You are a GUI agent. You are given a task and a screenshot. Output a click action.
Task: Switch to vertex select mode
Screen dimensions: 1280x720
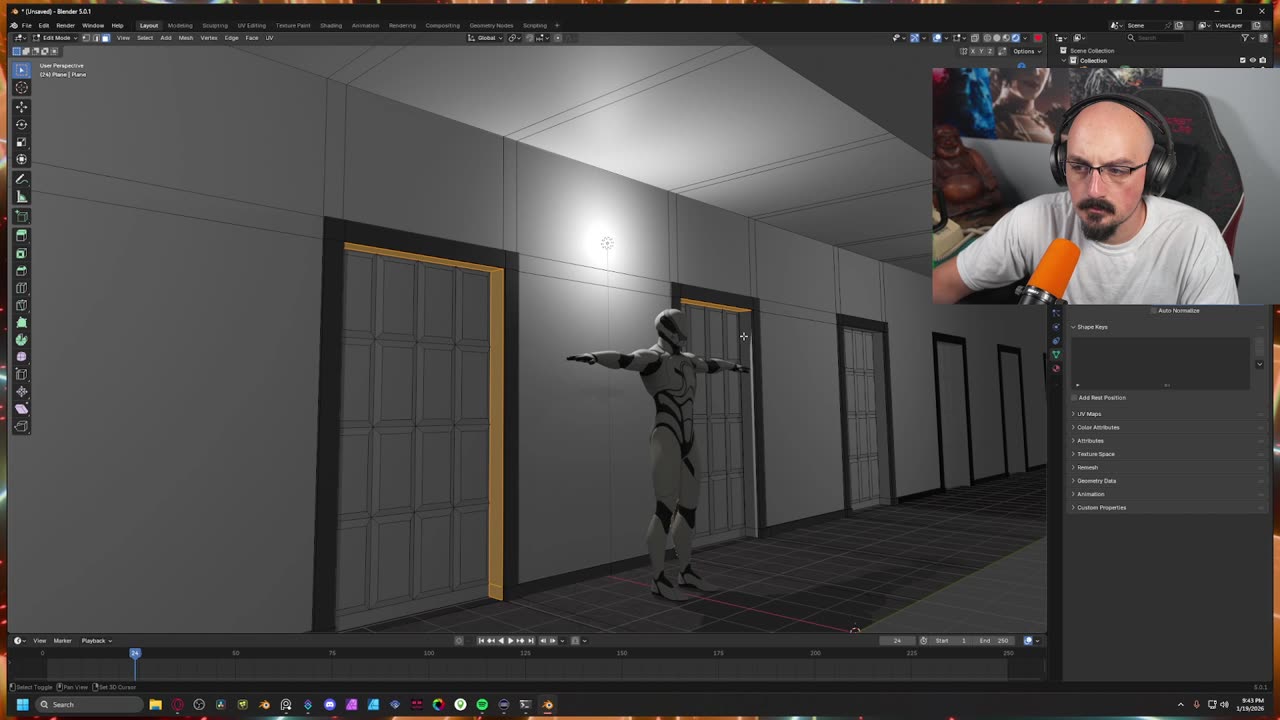pyautogui.click(x=86, y=38)
